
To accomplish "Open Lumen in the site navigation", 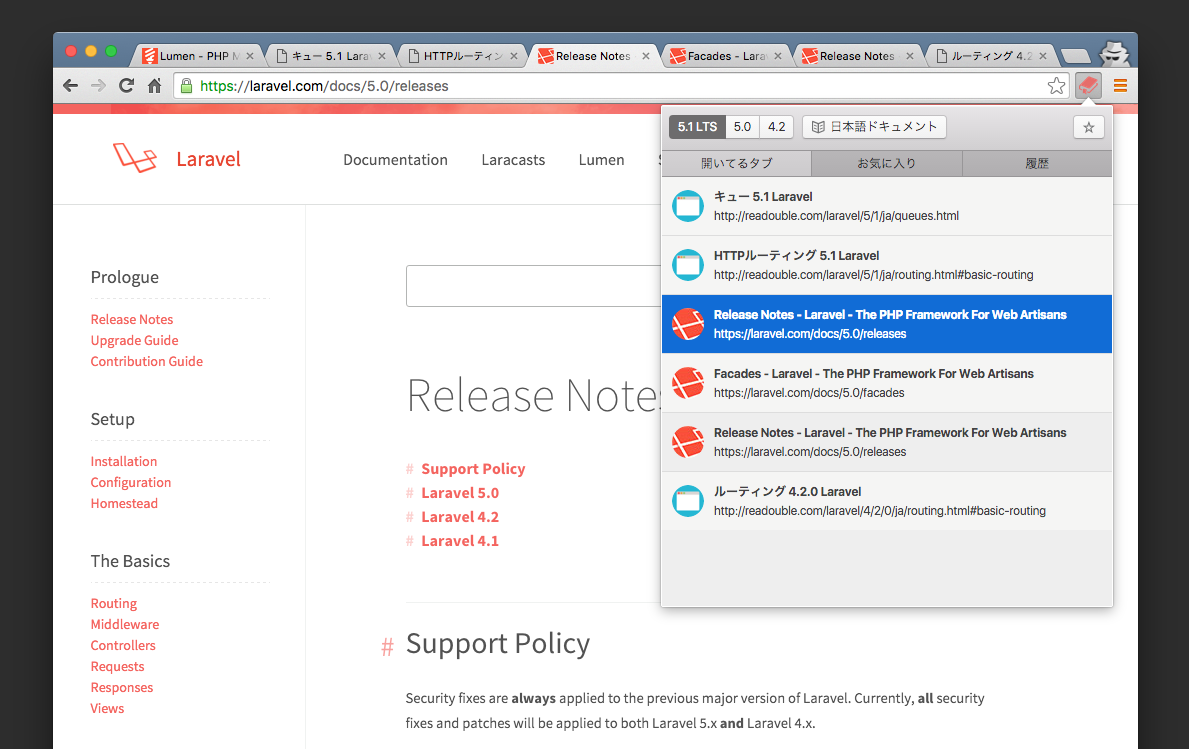I will pyautogui.click(x=601, y=160).
